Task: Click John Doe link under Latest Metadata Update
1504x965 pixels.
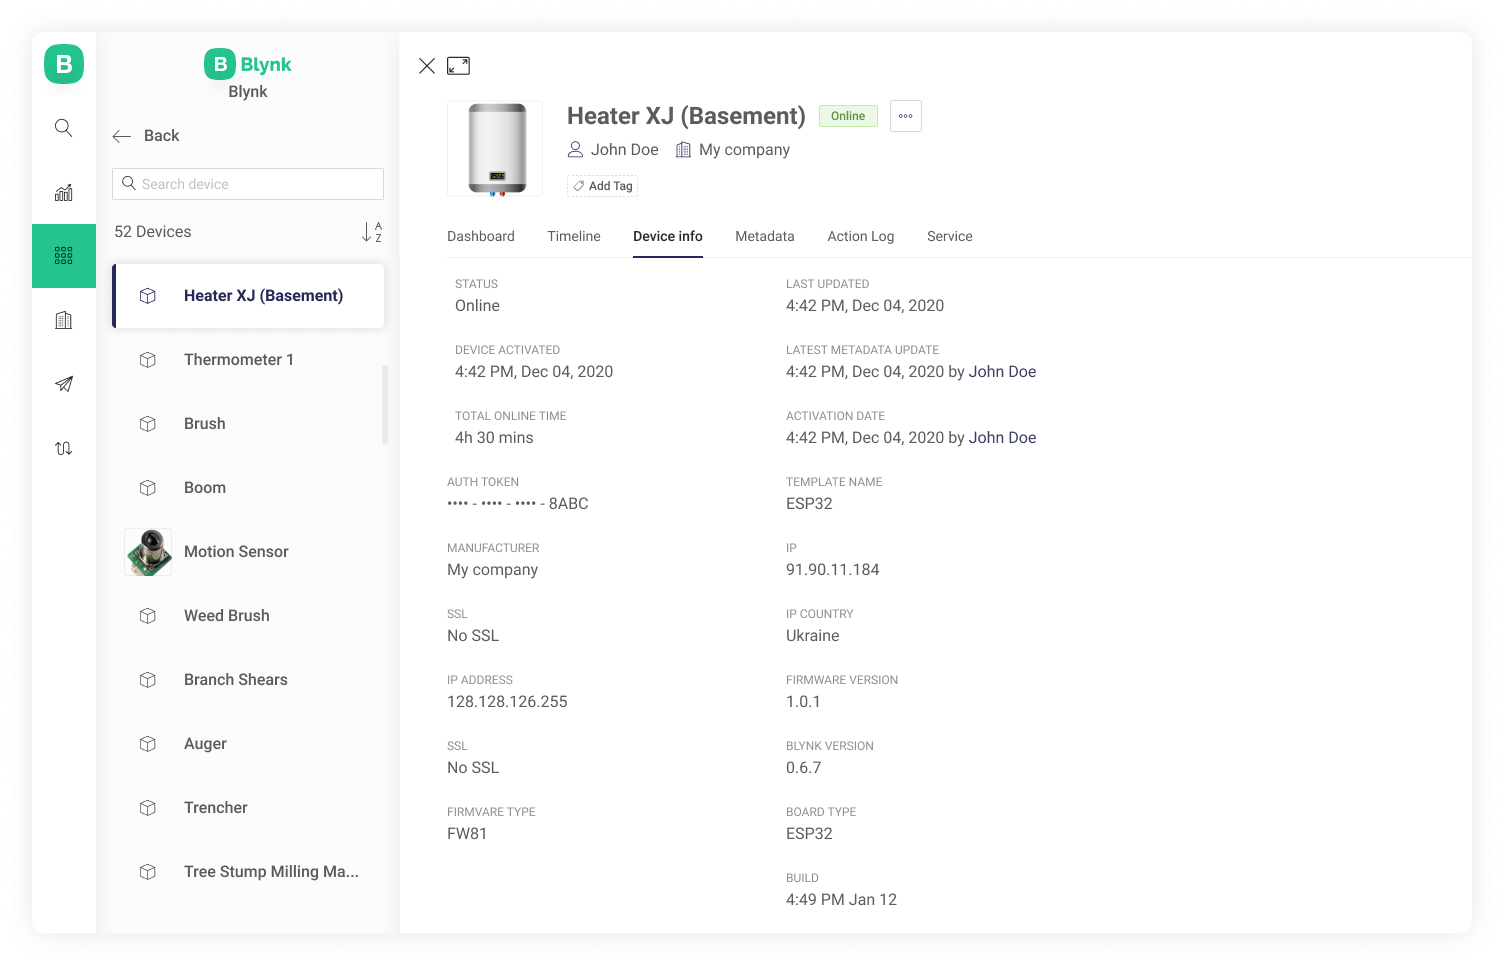Action: [1002, 372]
